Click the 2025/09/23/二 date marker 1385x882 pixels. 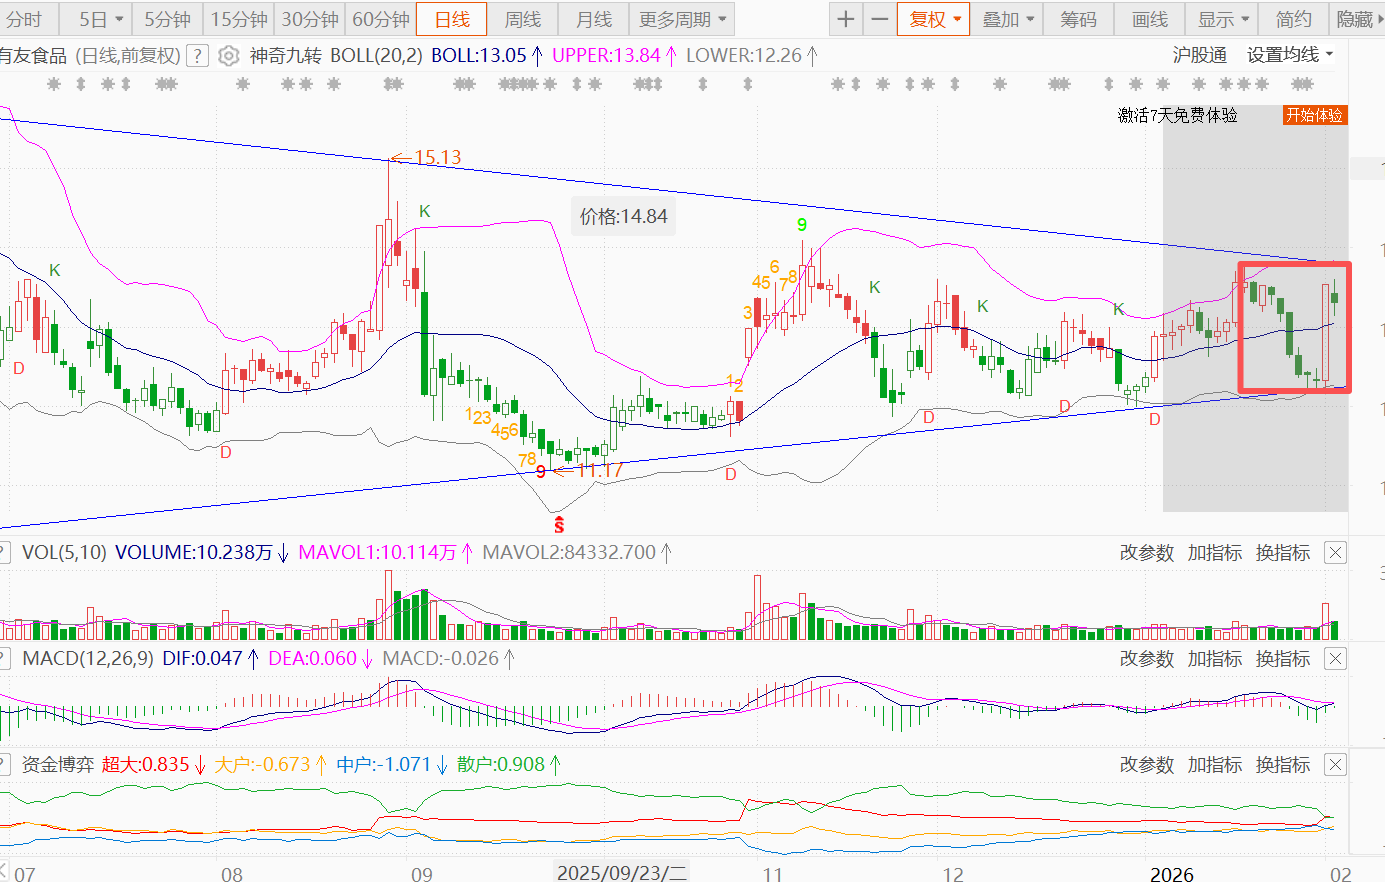622,872
